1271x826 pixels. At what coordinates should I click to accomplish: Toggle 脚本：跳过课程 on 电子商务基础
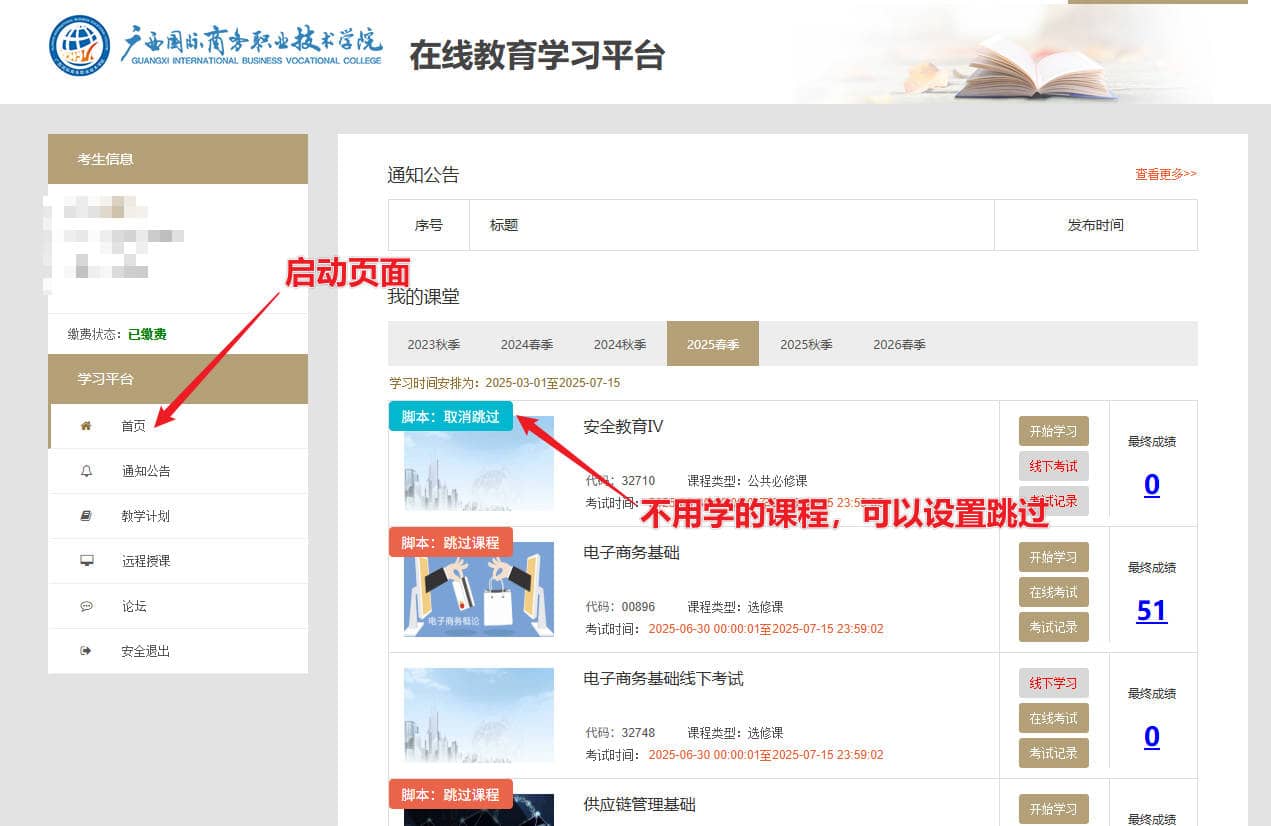point(451,543)
